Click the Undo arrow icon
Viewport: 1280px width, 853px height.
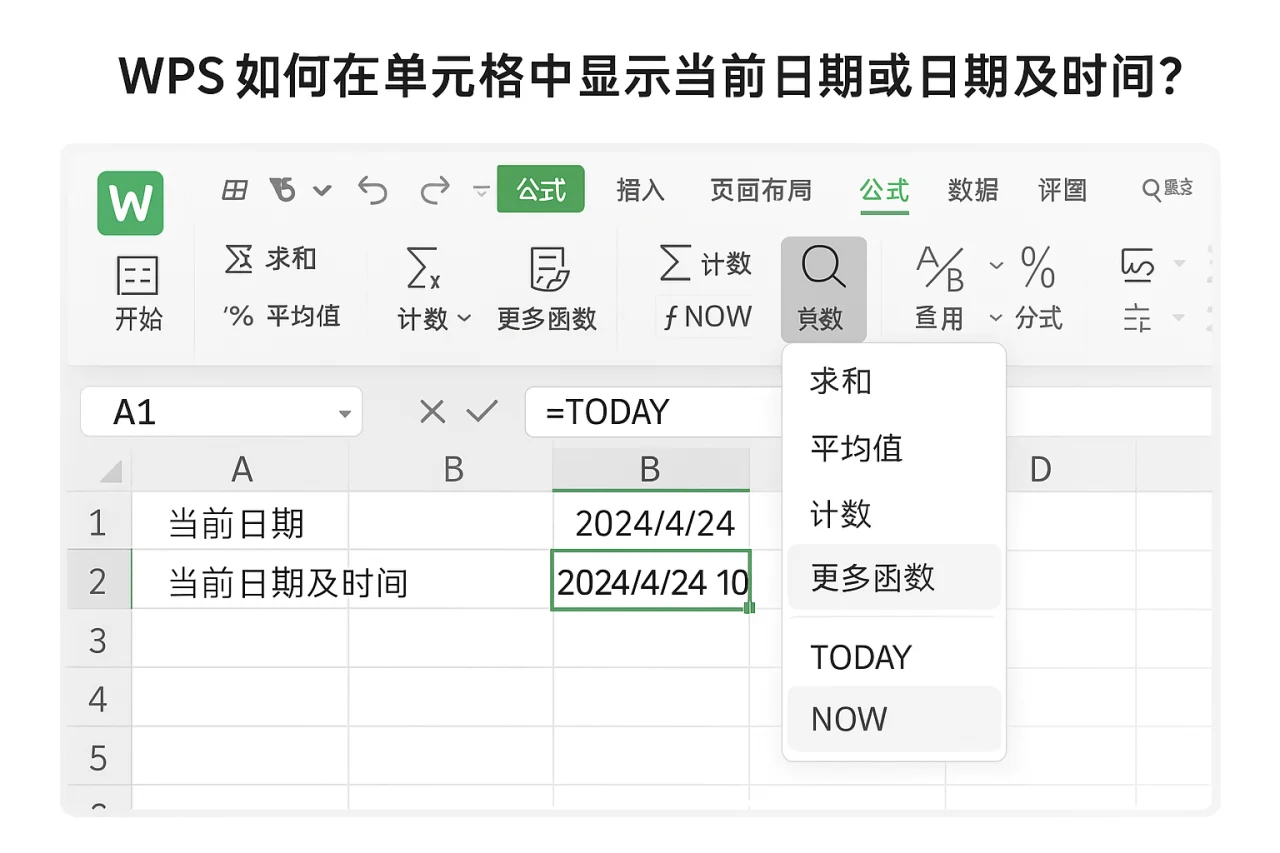371,190
